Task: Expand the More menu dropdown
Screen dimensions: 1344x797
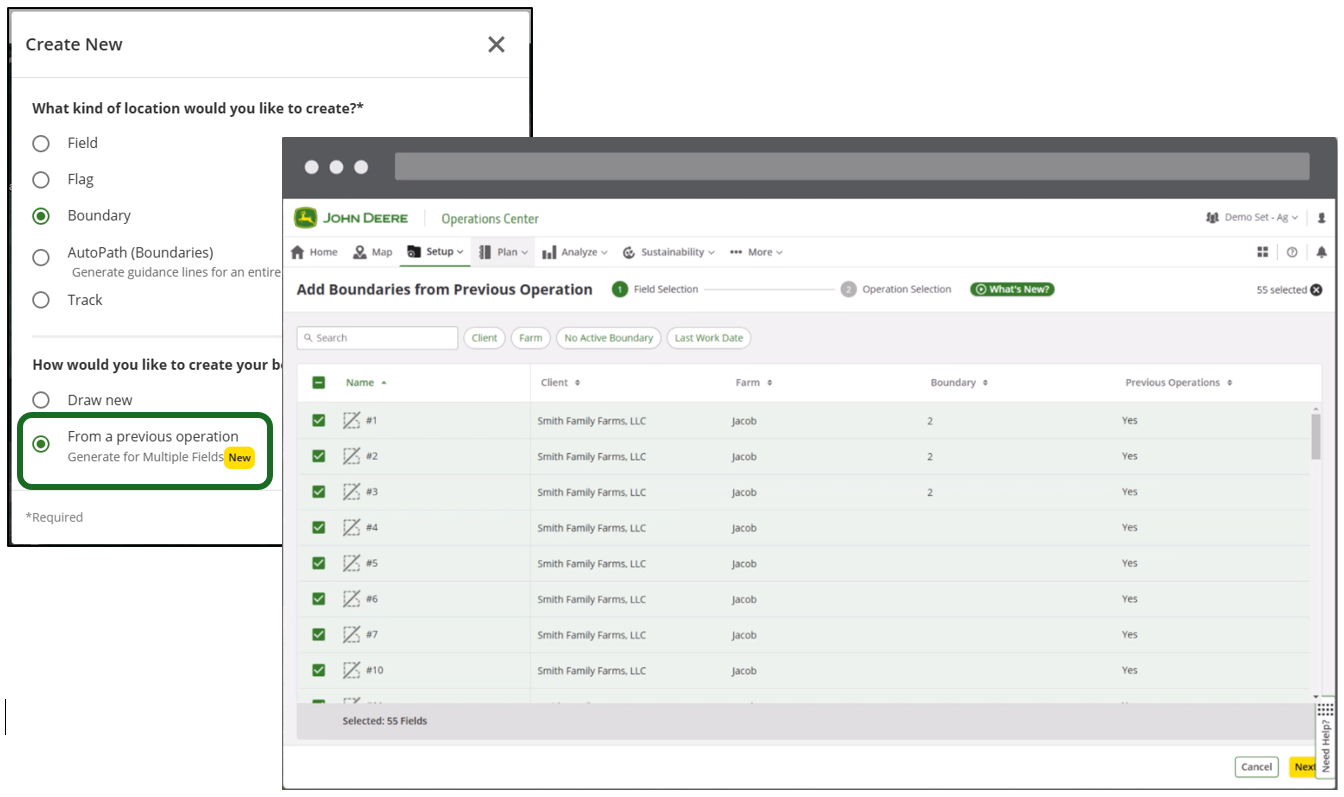Action: pos(756,252)
